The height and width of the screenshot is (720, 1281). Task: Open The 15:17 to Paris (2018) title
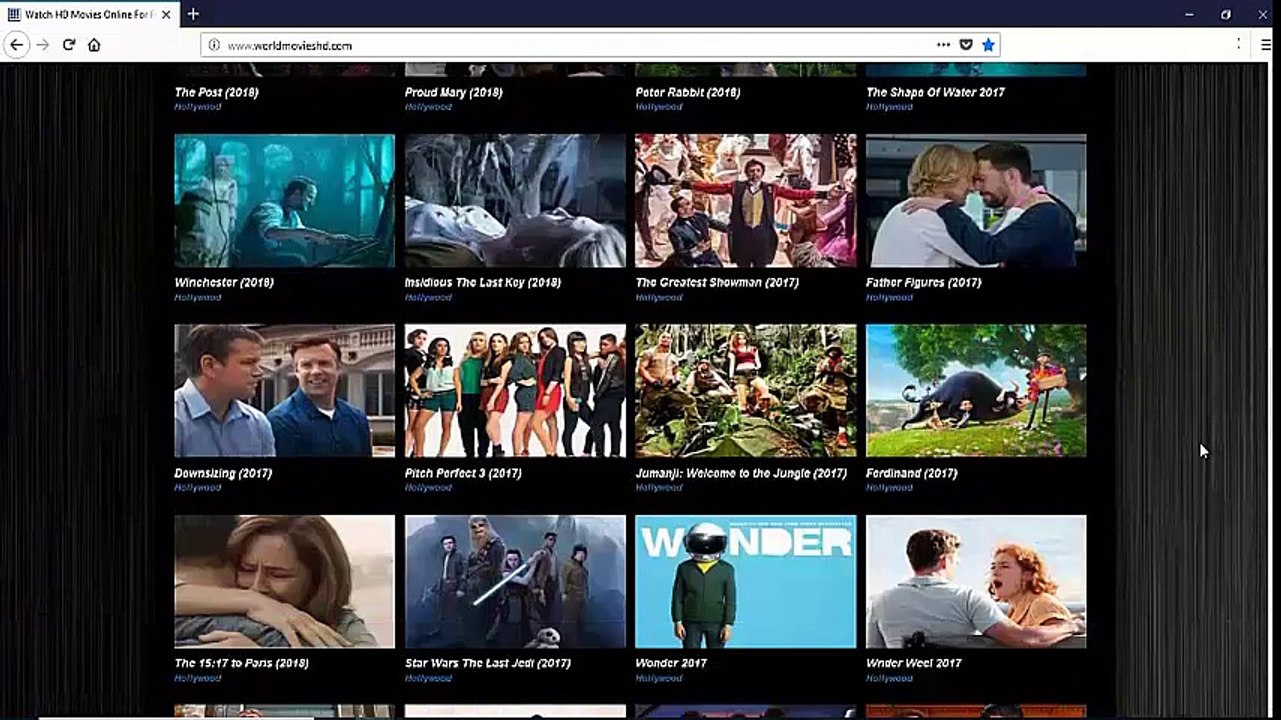tap(242, 664)
